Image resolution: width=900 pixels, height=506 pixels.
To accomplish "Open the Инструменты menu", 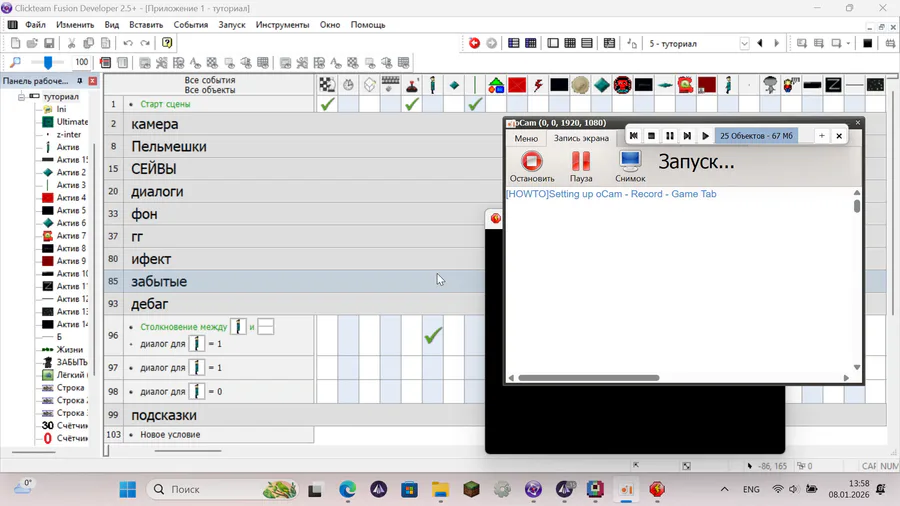I will (282, 25).
